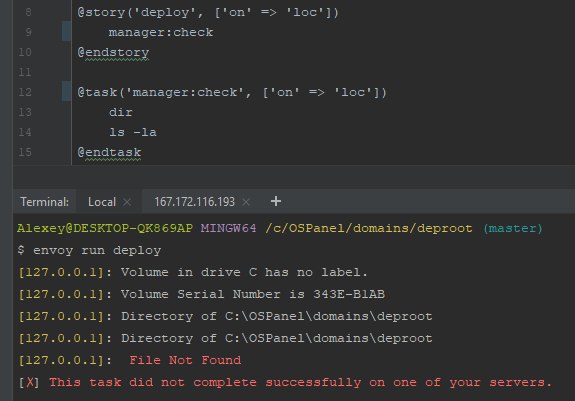Open the 167.172.116.193 terminal tab
This screenshot has height=401, width=575.
tap(194, 202)
